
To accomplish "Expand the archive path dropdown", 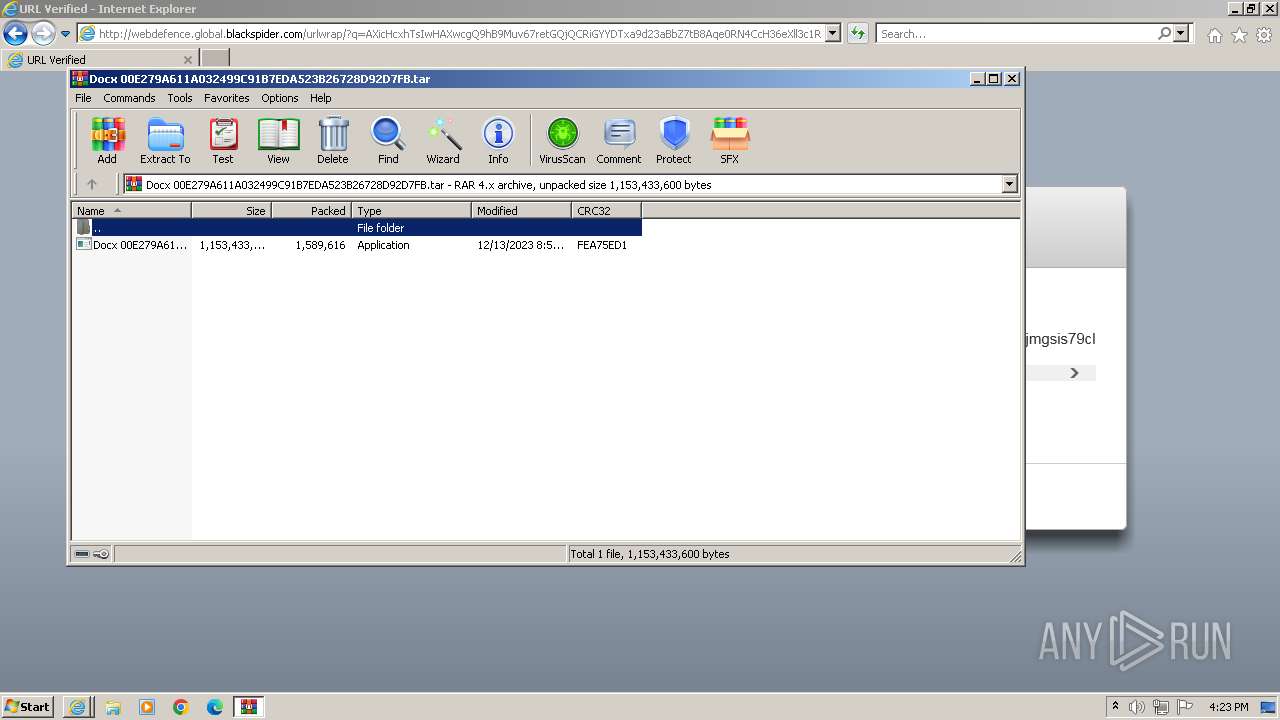I will click(x=1009, y=184).
